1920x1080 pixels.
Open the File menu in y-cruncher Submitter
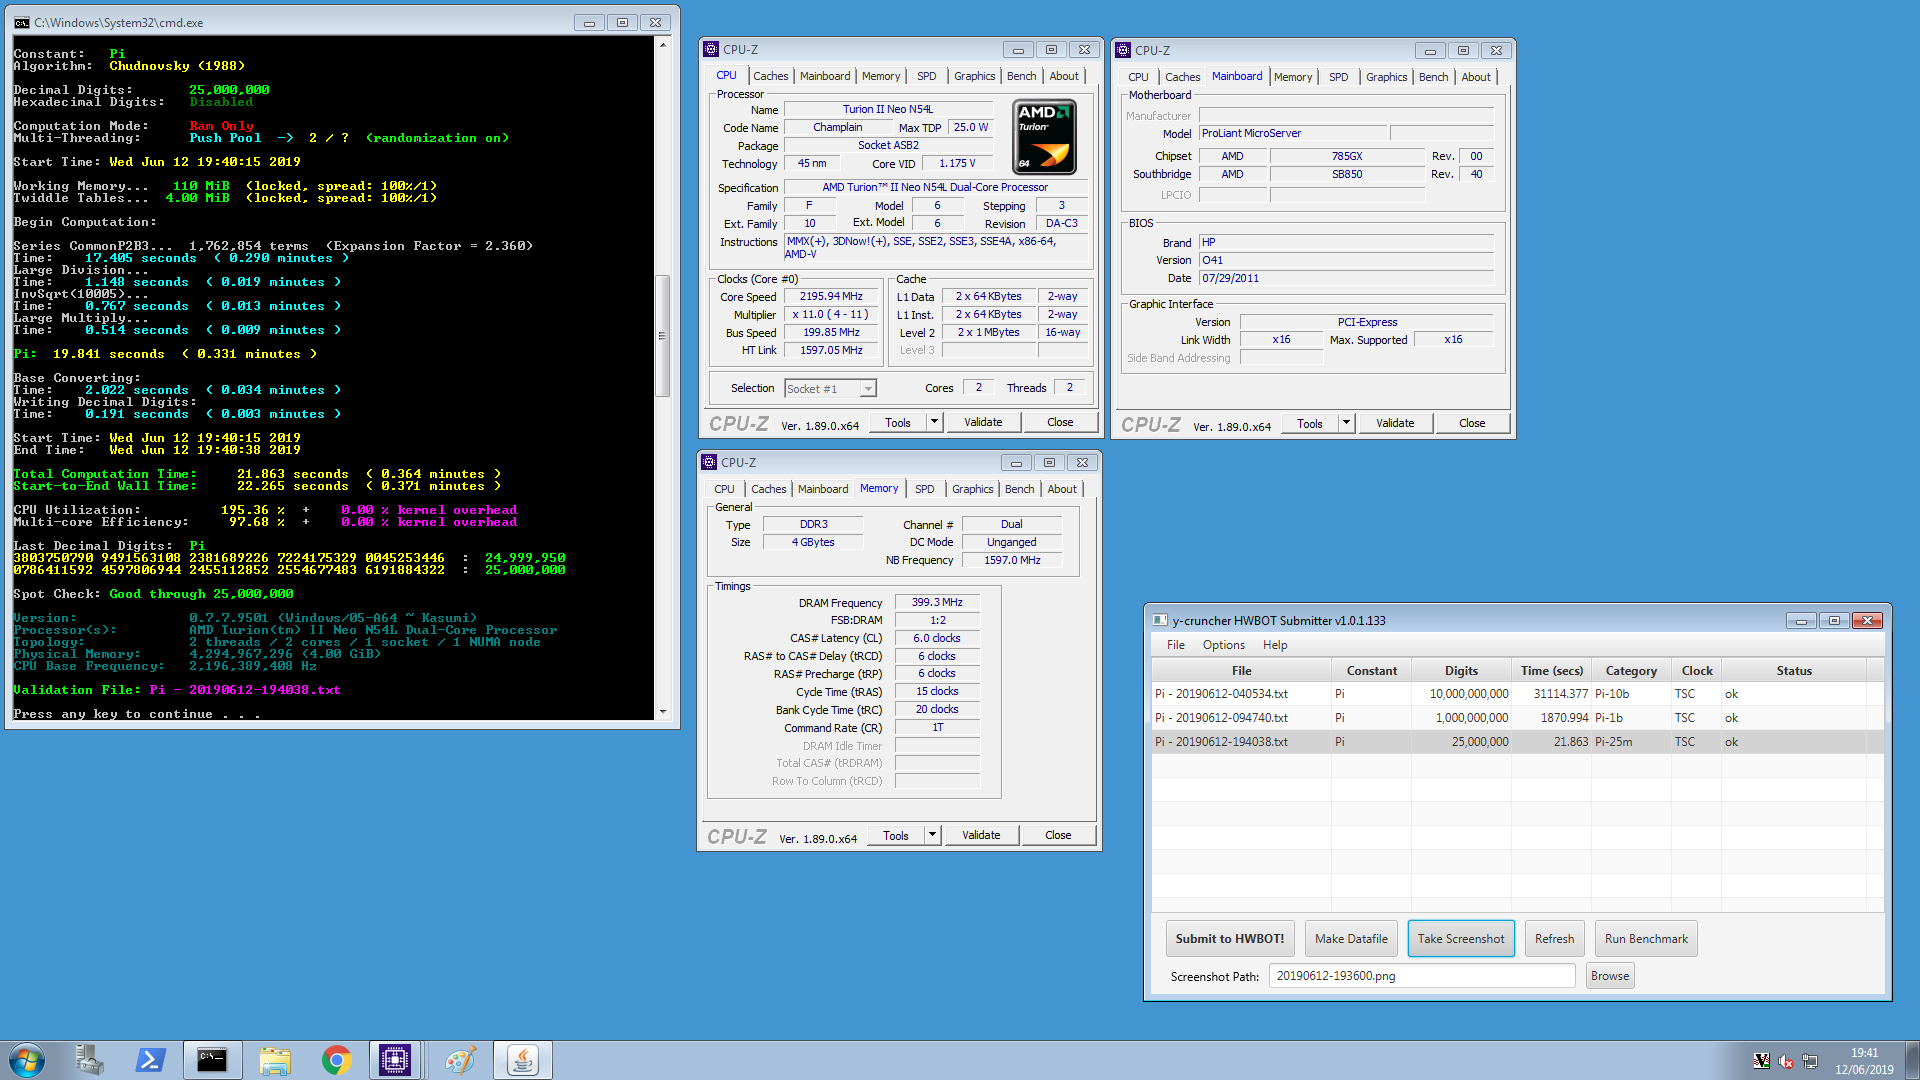pos(1176,645)
